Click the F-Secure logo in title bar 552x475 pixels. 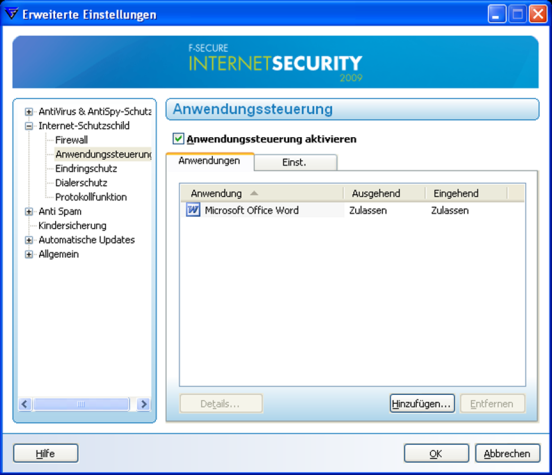[12, 14]
